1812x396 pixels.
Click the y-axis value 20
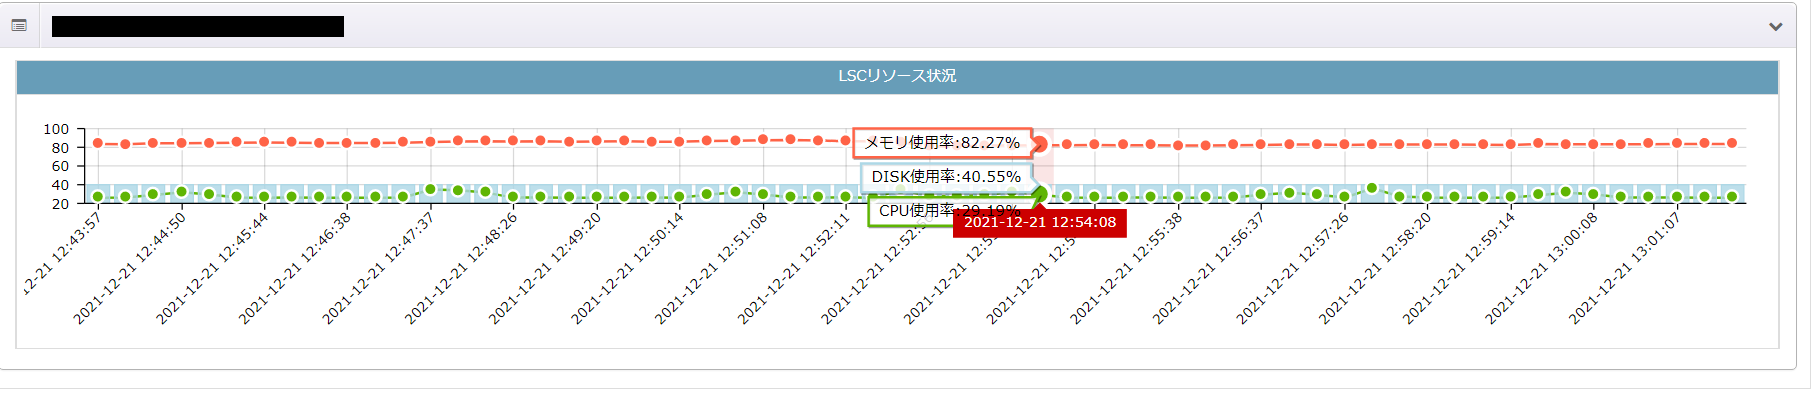coord(60,204)
